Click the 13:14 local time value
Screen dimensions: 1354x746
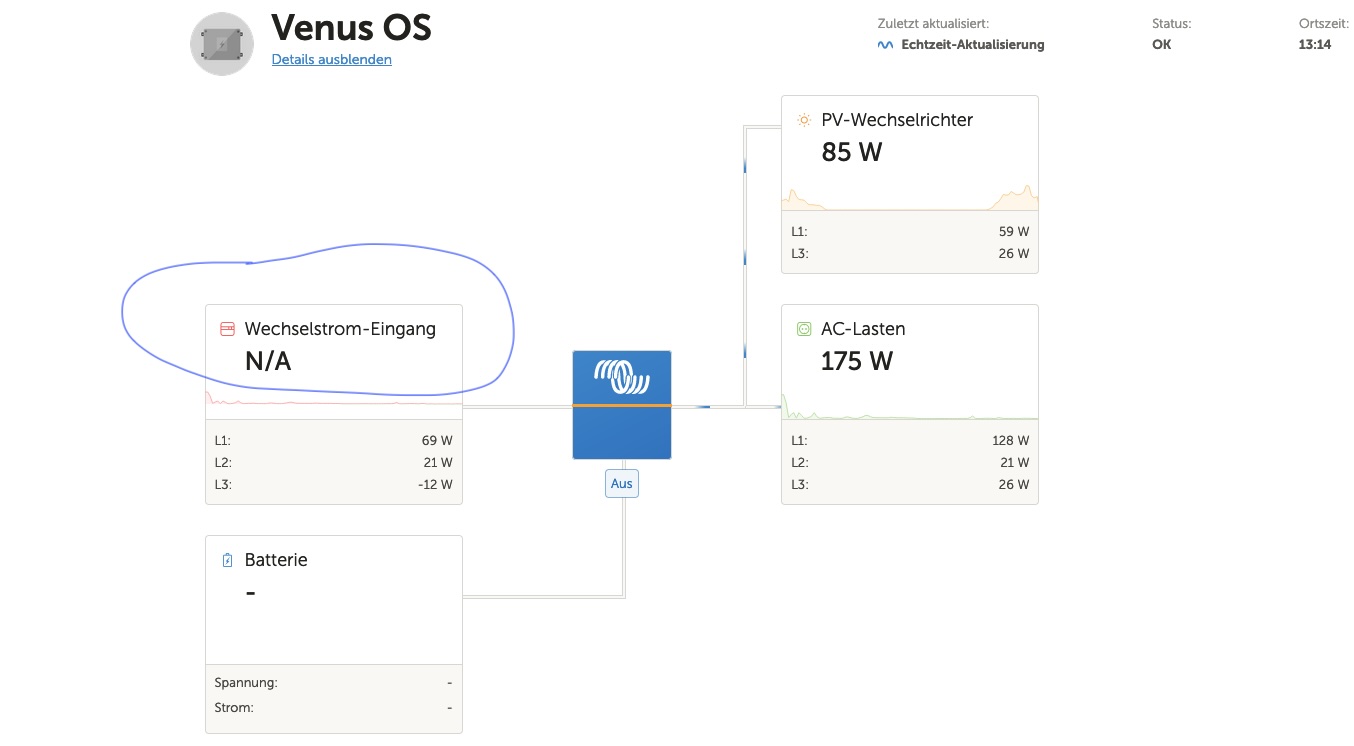pyautogui.click(x=1315, y=45)
